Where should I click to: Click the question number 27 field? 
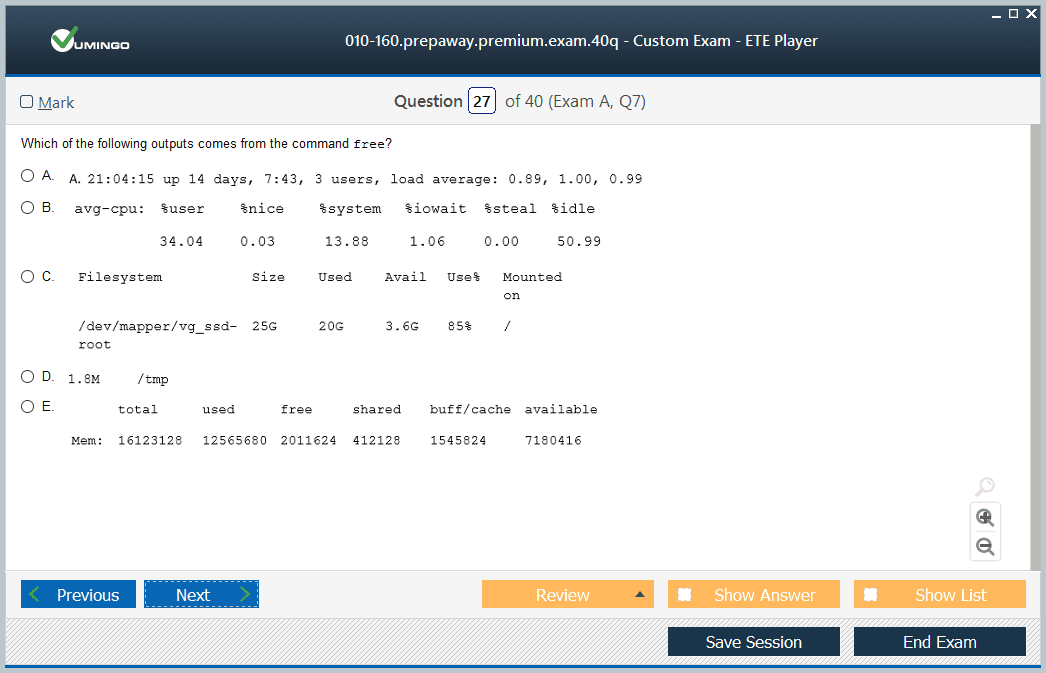[482, 102]
